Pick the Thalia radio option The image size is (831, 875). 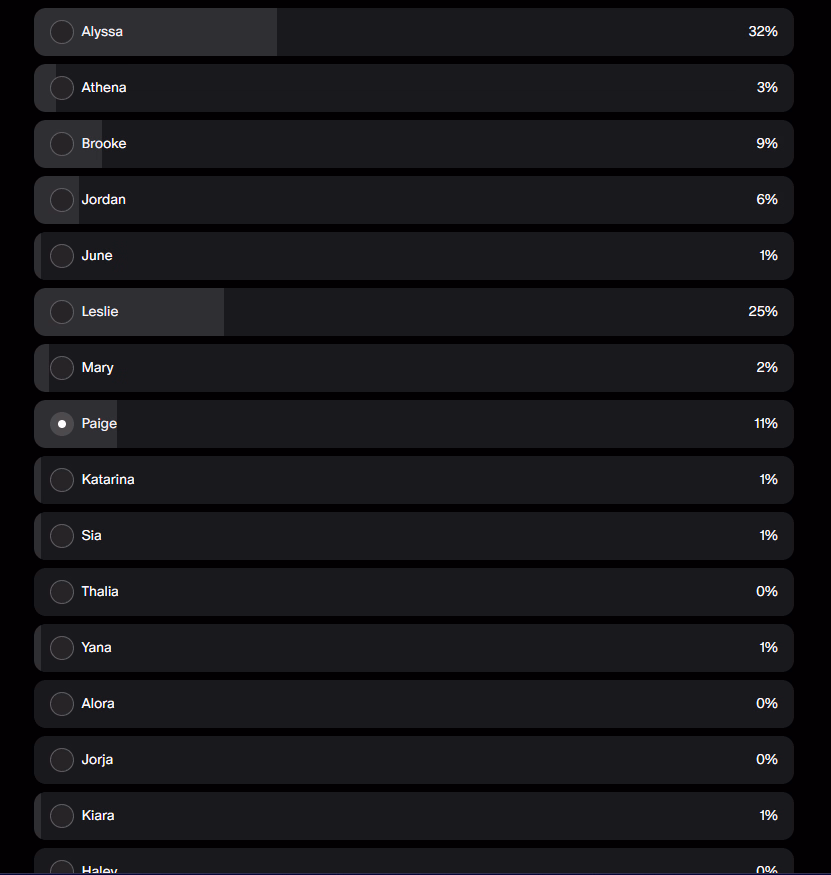[62, 592]
